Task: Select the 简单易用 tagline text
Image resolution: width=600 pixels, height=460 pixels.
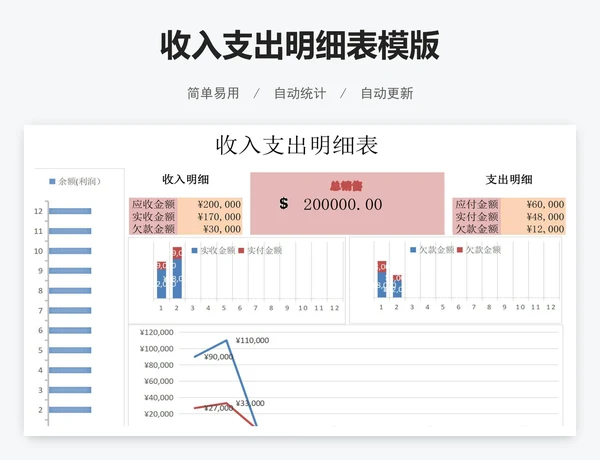Action: point(213,93)
